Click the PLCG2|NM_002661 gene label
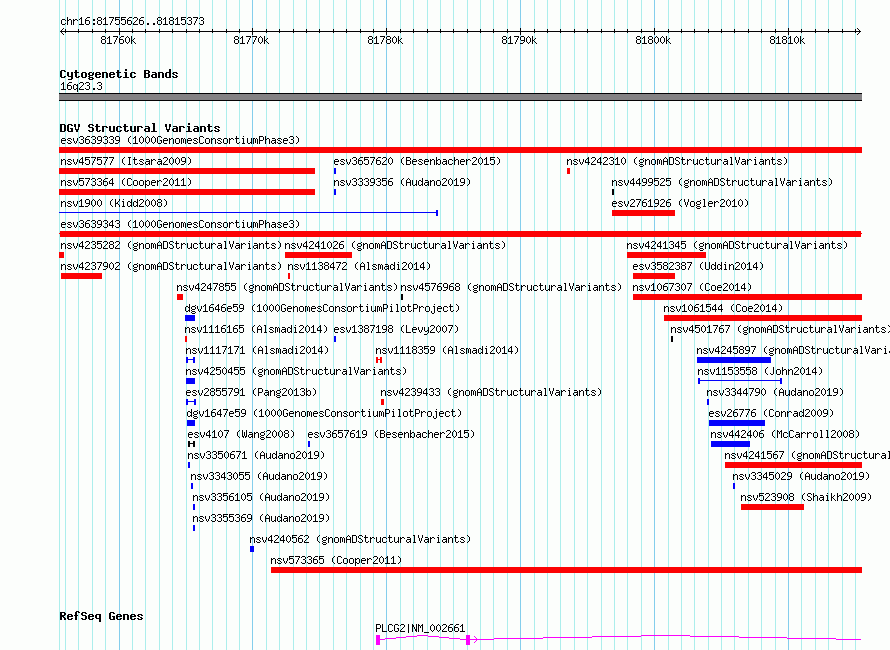 point(420,628)
